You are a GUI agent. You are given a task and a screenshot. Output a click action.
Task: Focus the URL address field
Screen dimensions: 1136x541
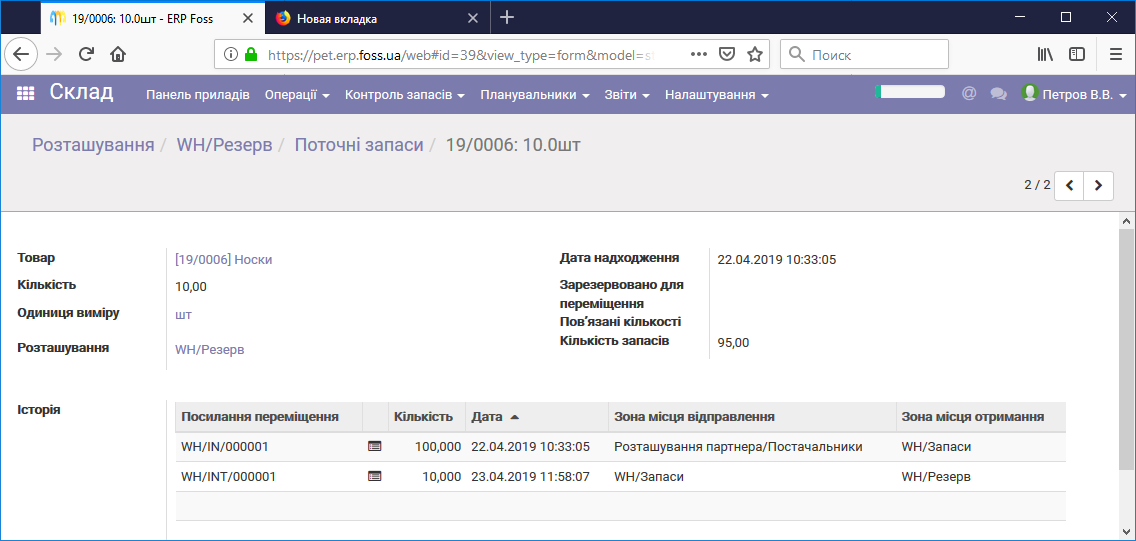(460, 54)
